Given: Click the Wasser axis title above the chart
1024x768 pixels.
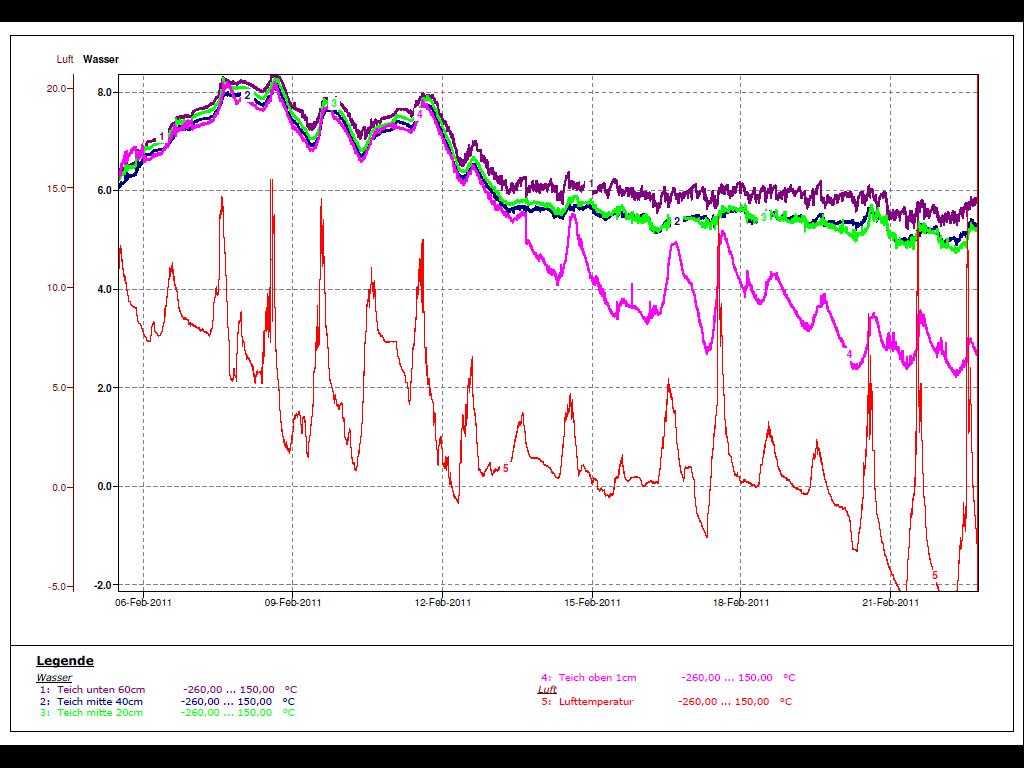Looking at the screenshot, I should [x=101, y=59].
